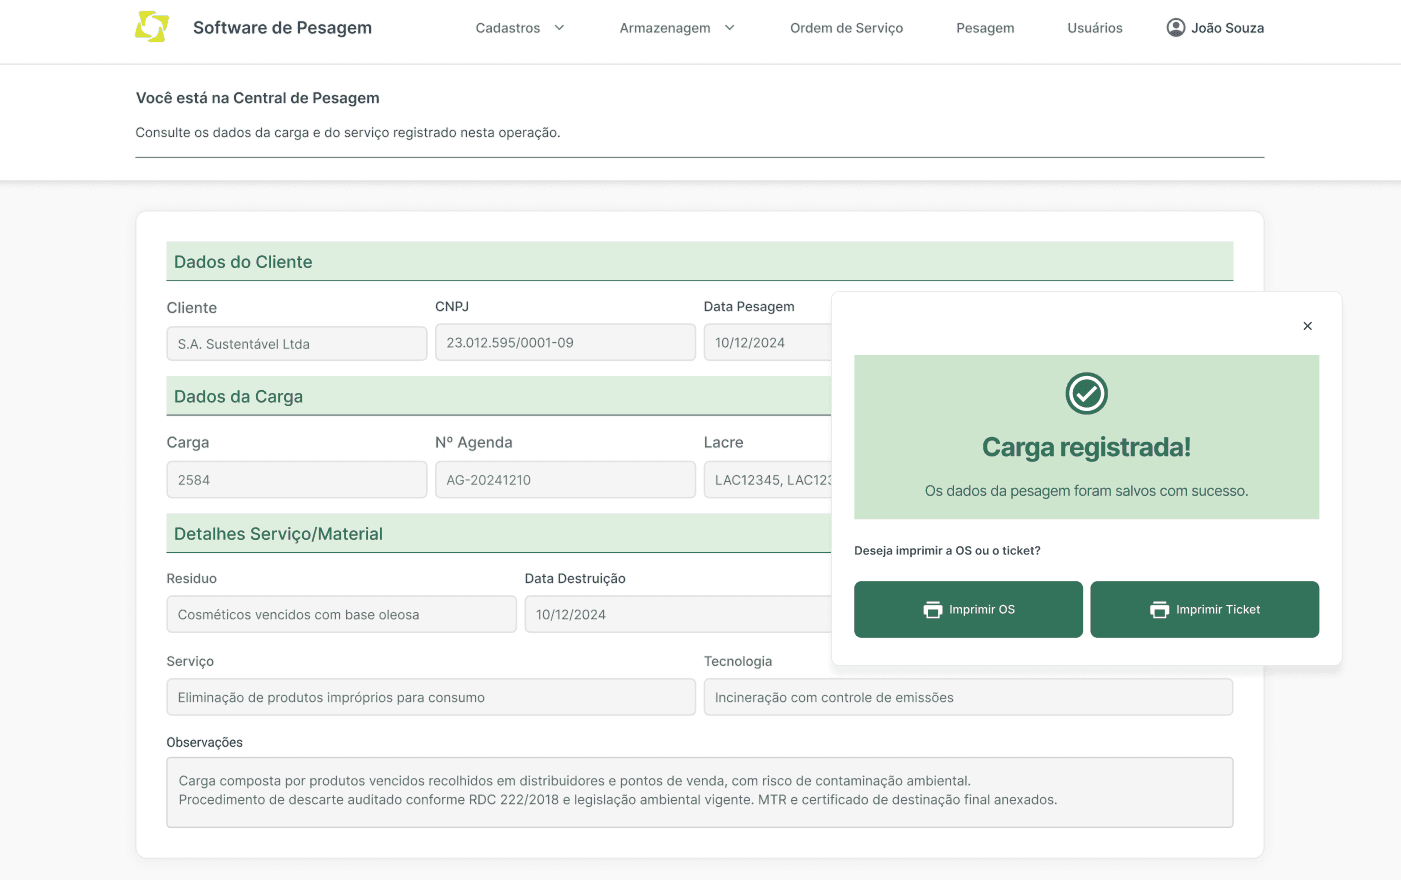This screenshot has height=880, width=1401.
Task: Click the Serviço field Eliminação de produtos
Action: click(431, 697)
